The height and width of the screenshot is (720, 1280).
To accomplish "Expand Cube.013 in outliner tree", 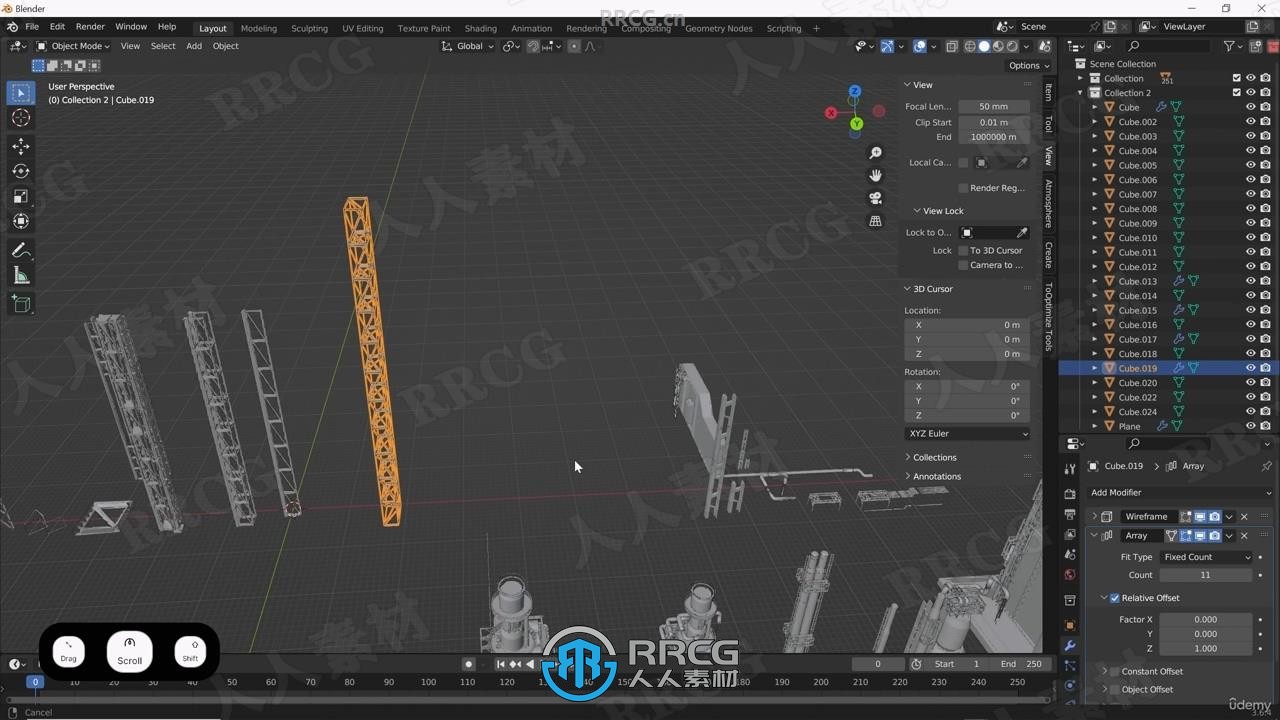I will (1094, 281).
